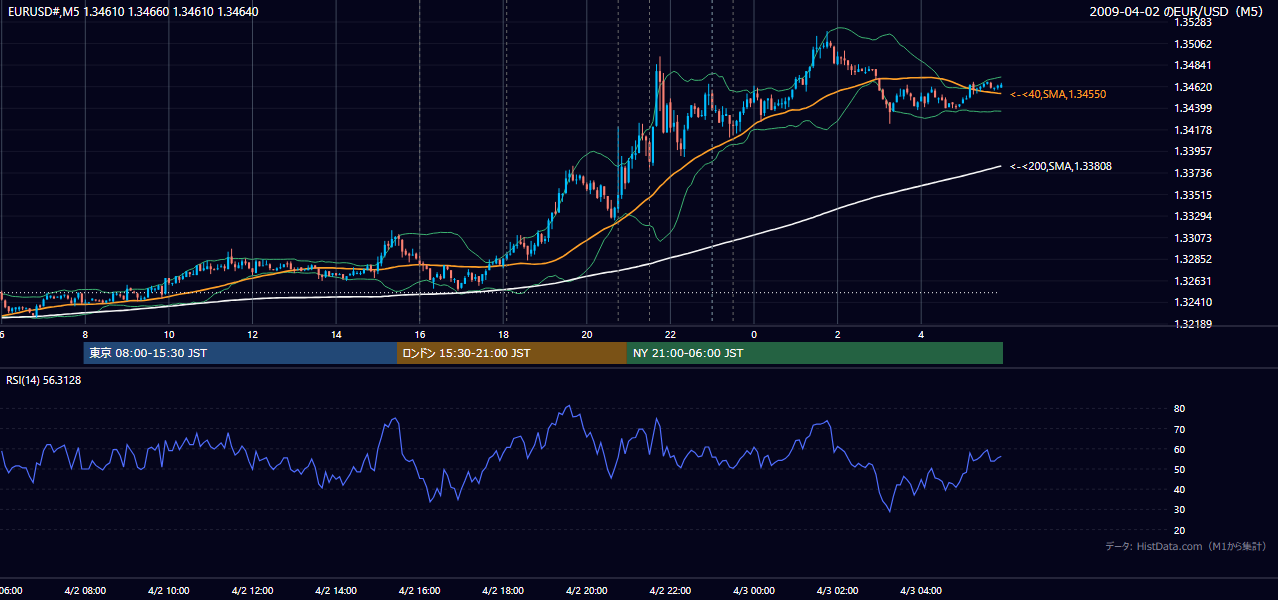
Task: Click price axis value 1.35062
Action: tap(1192, 44)
